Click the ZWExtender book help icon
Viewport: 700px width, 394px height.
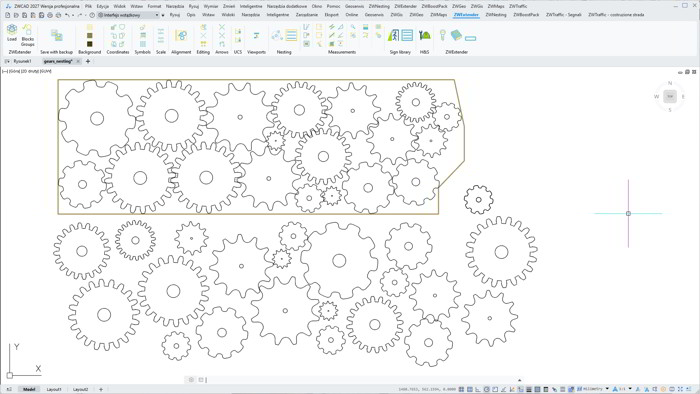pyautogui.click(x=456, y=35)
